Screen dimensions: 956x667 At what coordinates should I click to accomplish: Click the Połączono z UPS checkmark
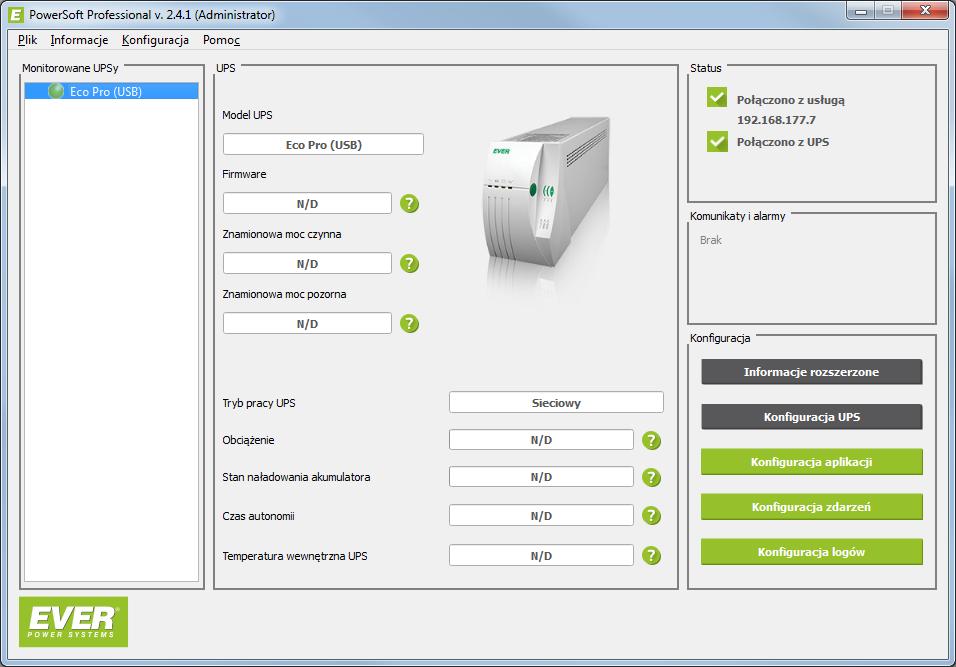(x=717, y=141)
